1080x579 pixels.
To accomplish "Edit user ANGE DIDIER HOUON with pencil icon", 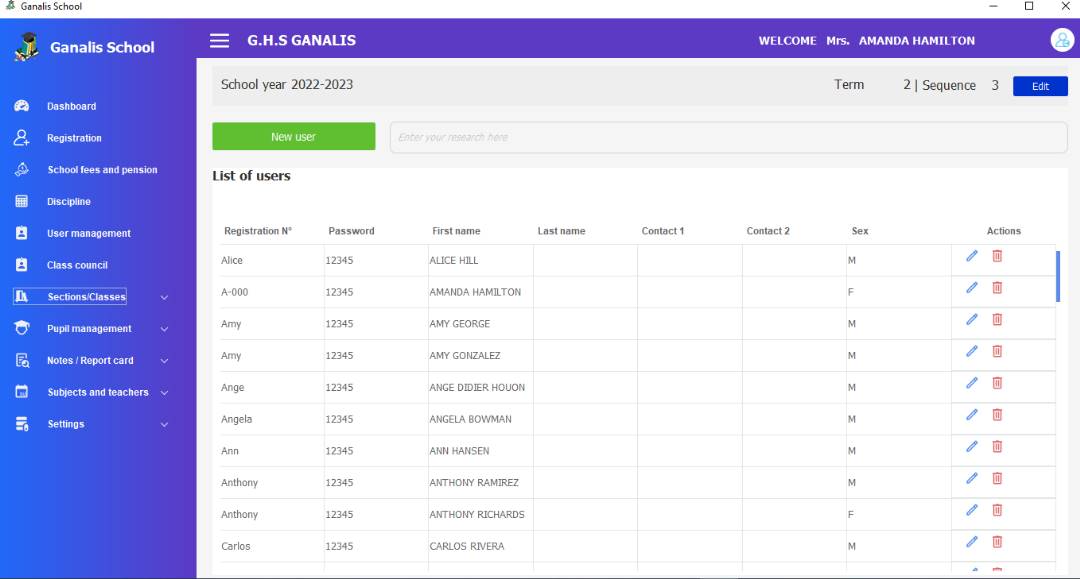I will coord(972,383).
